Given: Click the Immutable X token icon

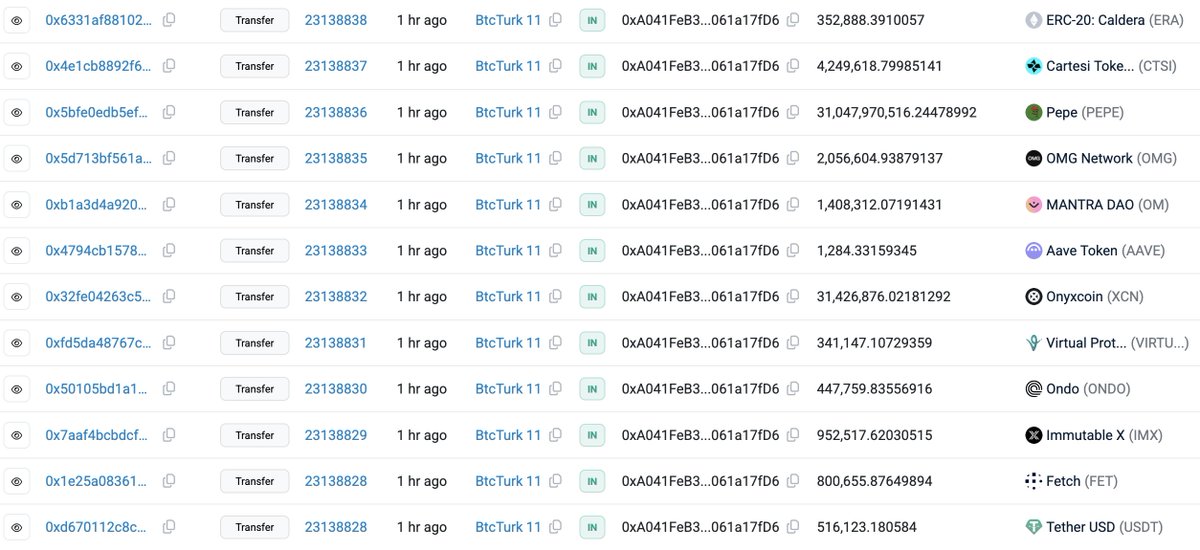Looking at the screenshot, I should click(1034, 435).
